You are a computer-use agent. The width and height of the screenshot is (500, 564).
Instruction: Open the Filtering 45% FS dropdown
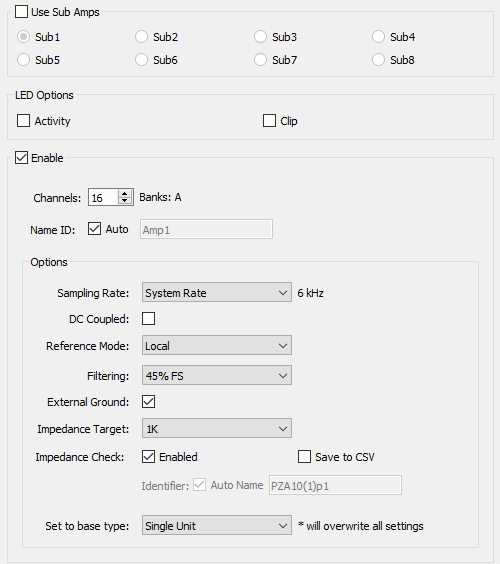click(x=217, y=376)
